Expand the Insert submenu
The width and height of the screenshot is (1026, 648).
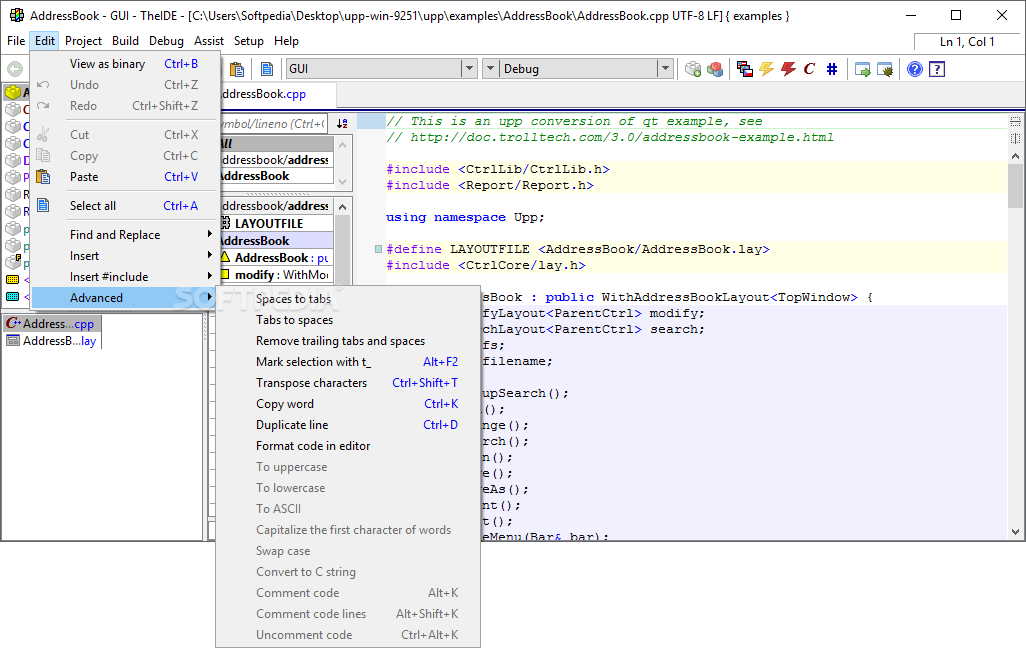125,255
